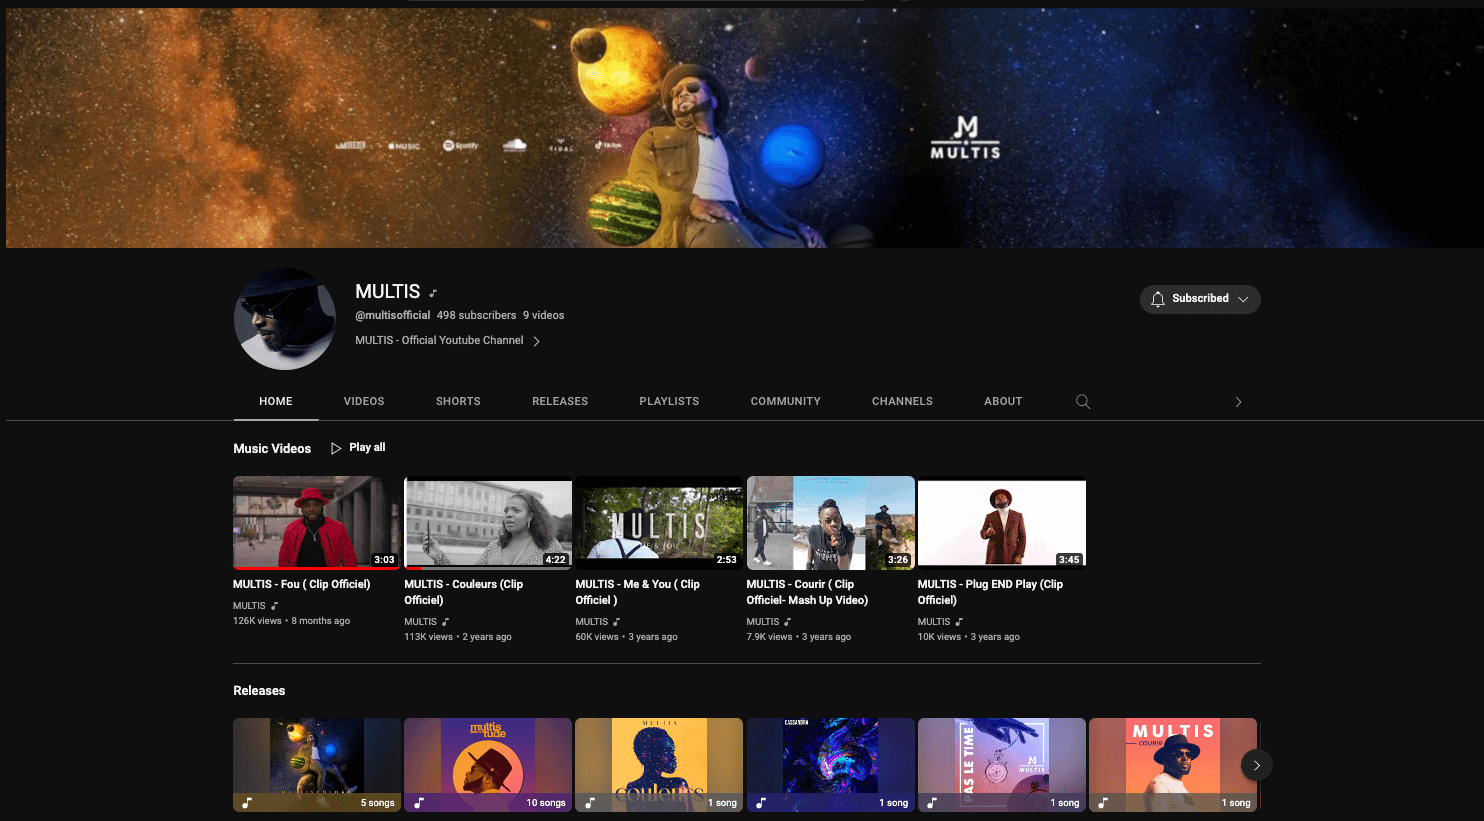Open the ABOUT tab
The height and width of the screenshot is (821, 1484).
[1003, 401]
